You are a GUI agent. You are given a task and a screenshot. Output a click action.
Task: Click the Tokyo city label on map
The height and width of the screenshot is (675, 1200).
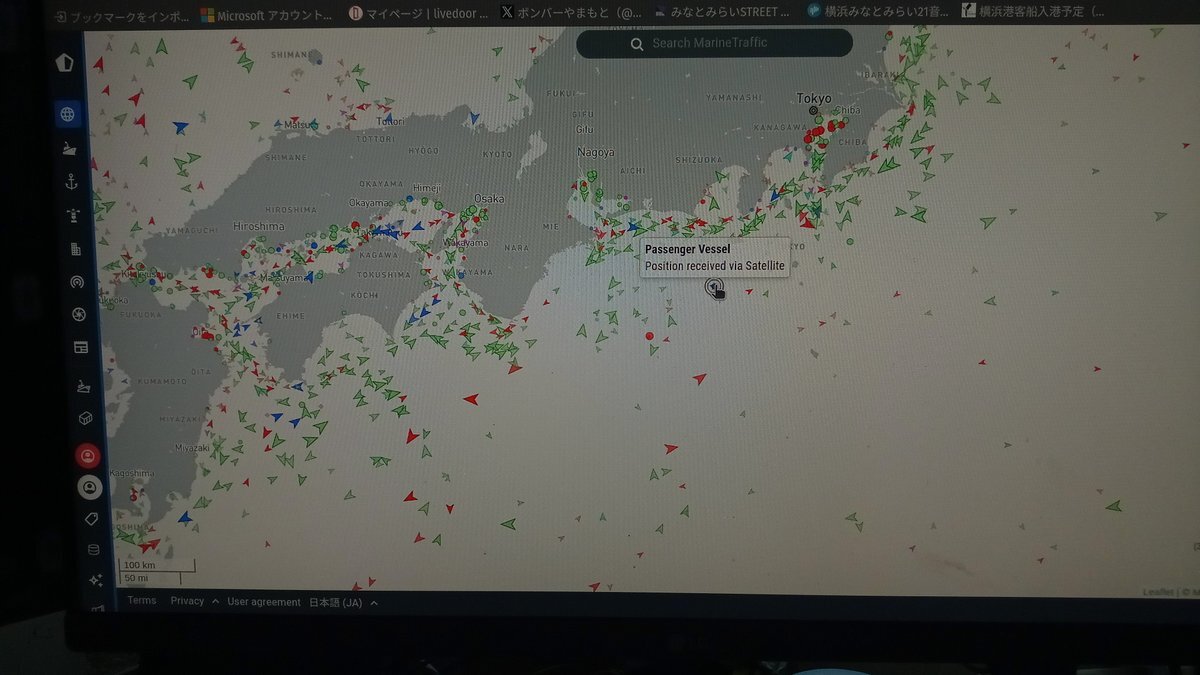point(814,98)
